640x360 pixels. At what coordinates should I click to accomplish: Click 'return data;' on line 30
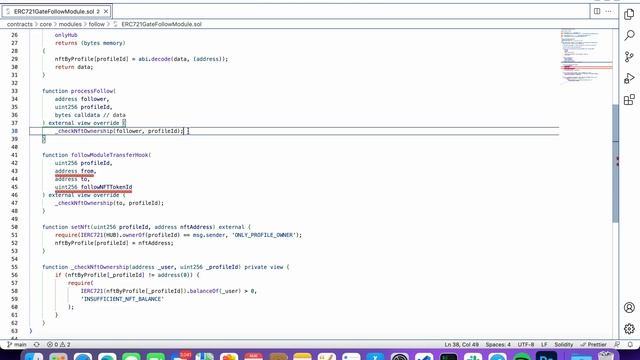(x=74, y=67)
